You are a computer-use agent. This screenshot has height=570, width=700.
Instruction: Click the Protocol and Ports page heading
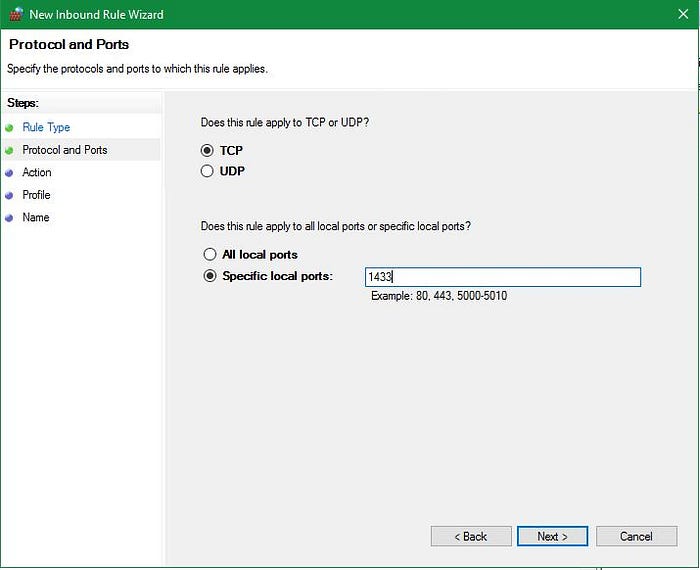(69, 45)
